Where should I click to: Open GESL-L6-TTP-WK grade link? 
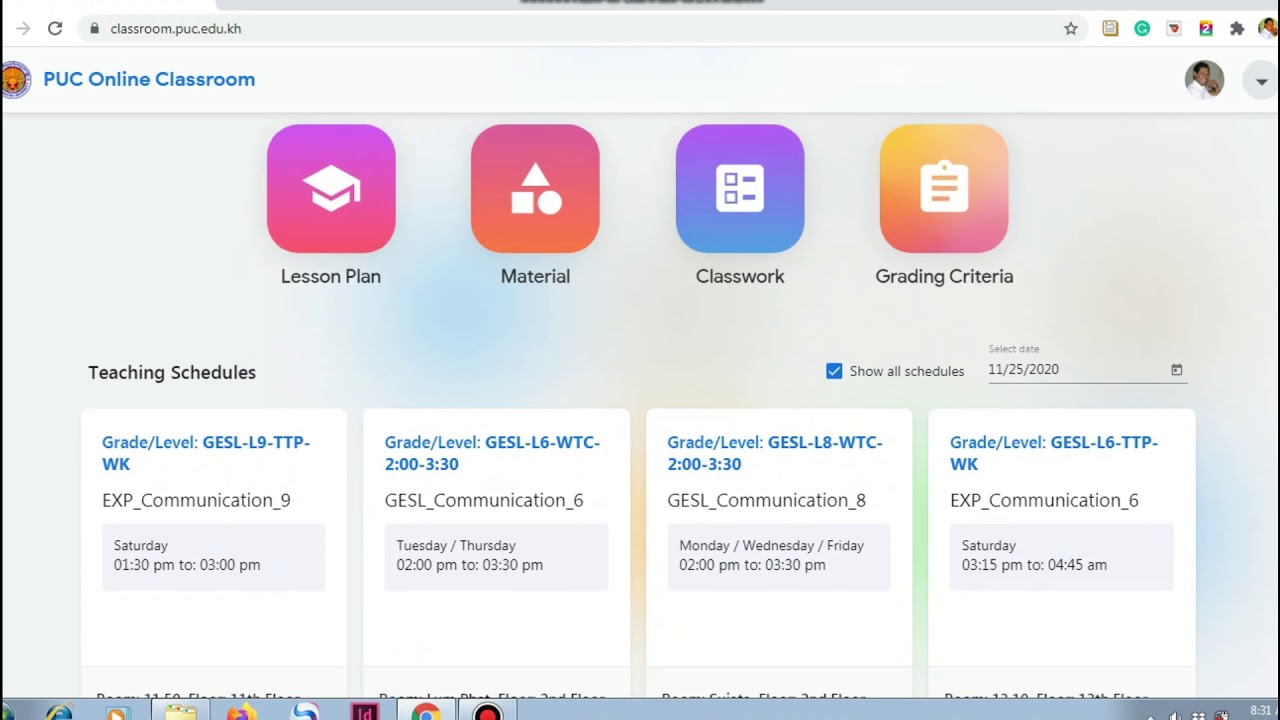(1054, 453)
